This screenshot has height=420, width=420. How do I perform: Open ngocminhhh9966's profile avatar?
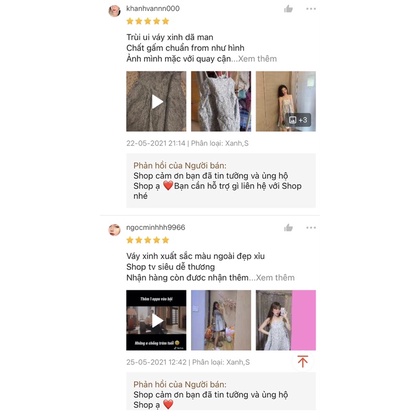114,230
